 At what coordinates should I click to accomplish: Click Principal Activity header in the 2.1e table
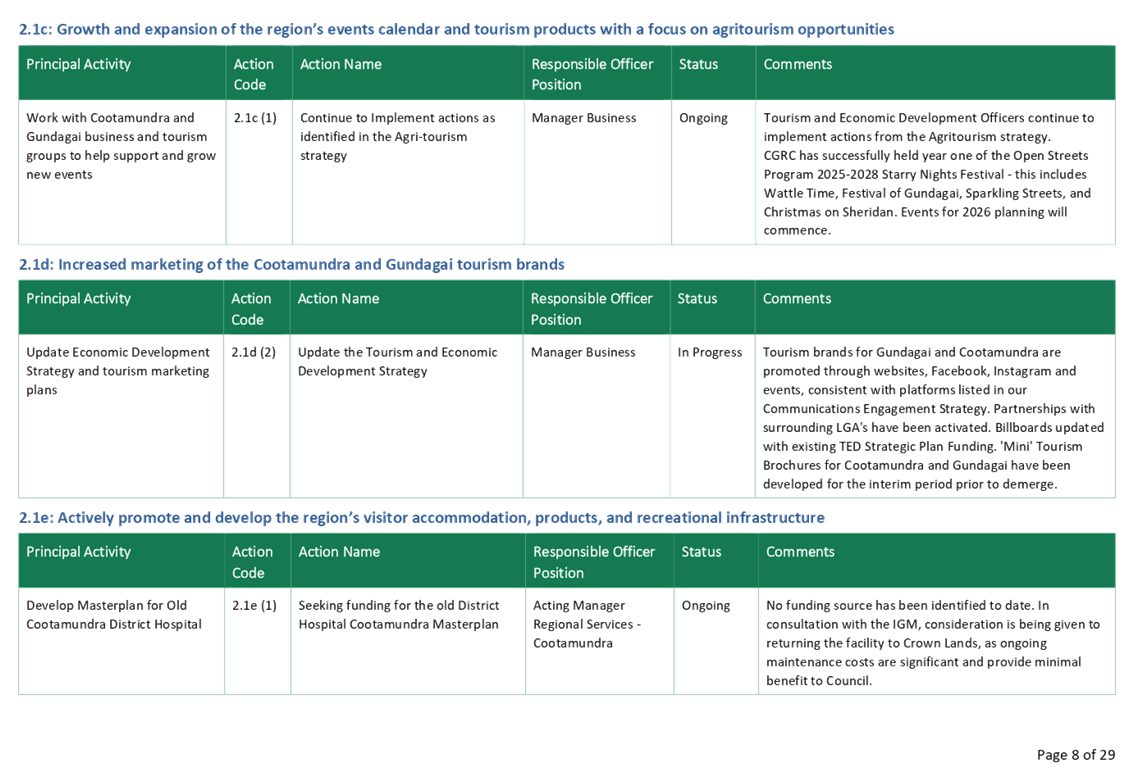(x=78, y=552)
